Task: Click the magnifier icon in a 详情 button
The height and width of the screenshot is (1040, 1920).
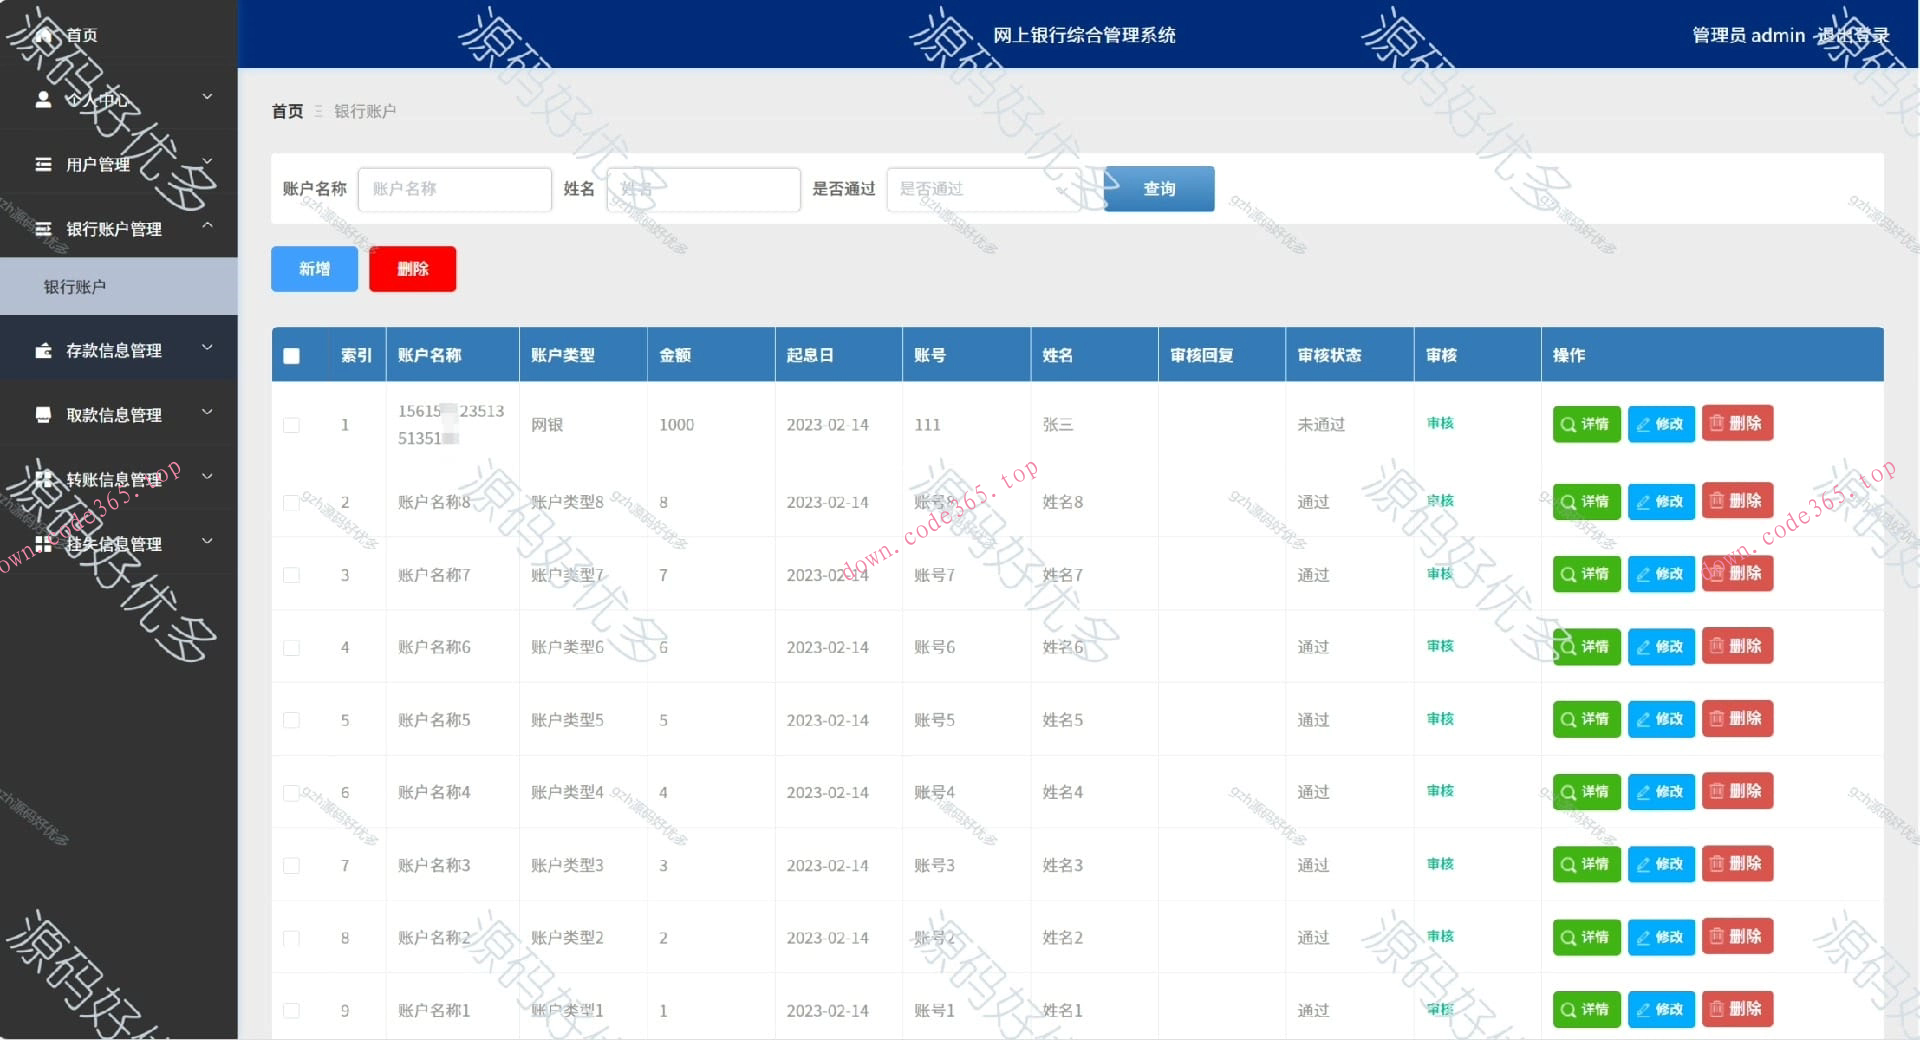Action: (1567, 424)
